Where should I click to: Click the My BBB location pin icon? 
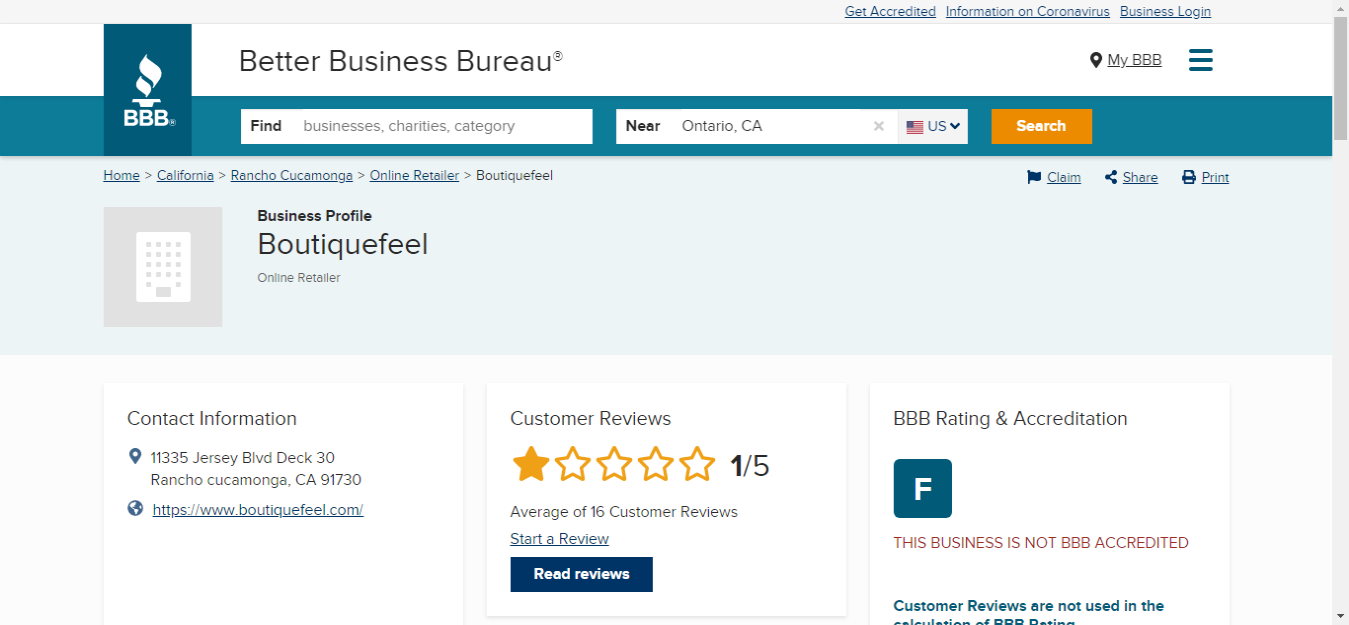pos(1095,60)
